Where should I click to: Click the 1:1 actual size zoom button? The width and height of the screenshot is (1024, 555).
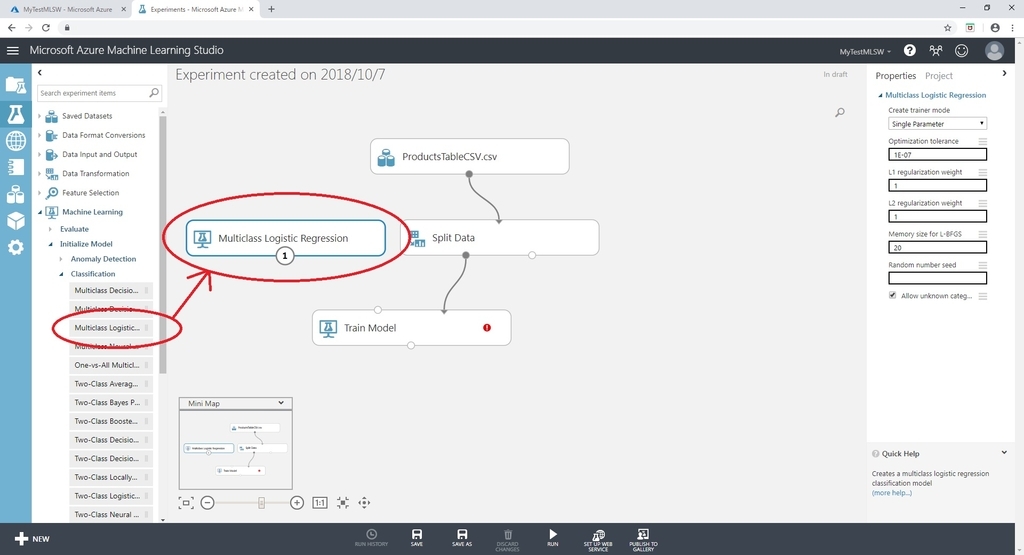(x=319, y=503)
